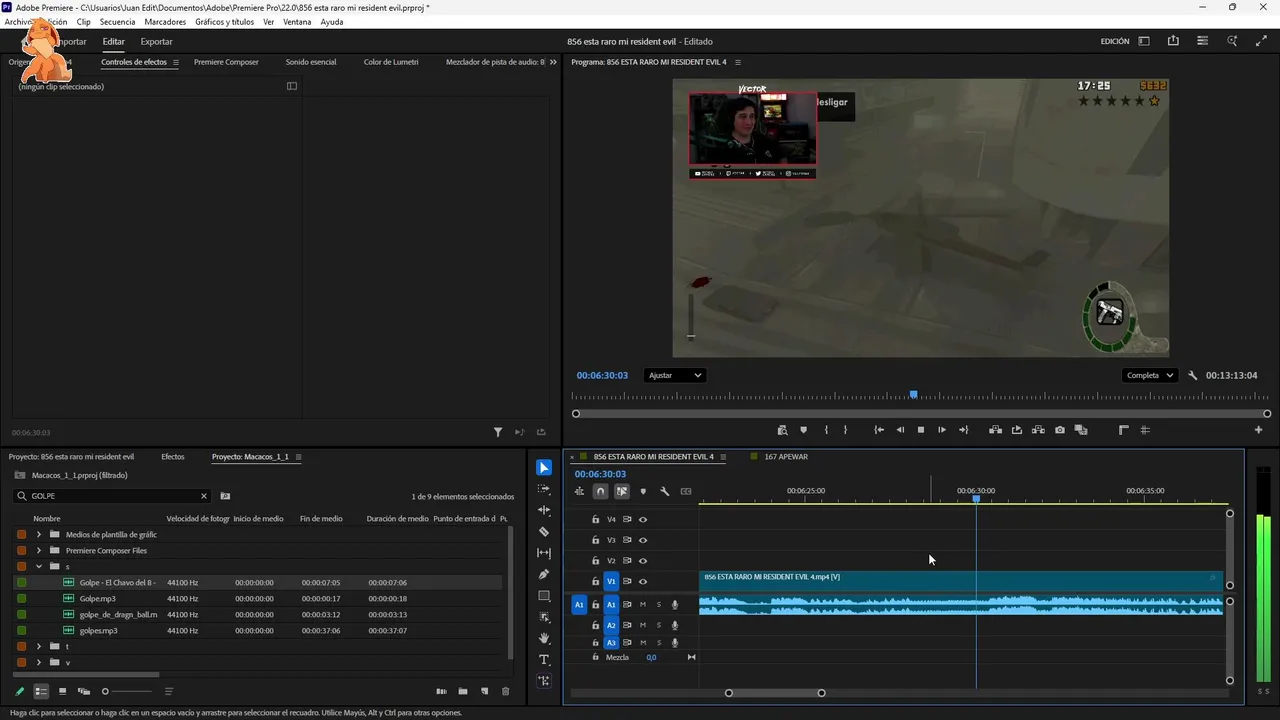This screenshot has width=1280, height=720.
Task: Add a marker in the timeline header
Action: click(643, 491)
